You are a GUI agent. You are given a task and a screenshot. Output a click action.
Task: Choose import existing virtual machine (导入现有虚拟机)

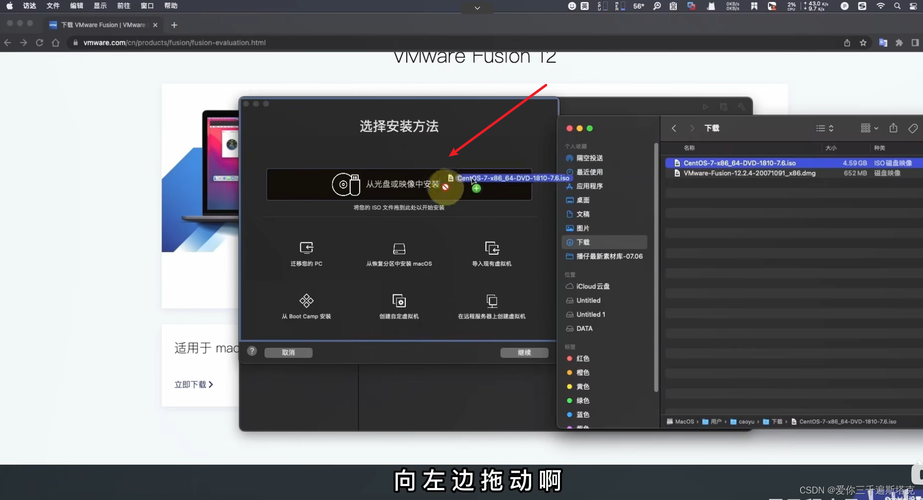coord(492,254)
